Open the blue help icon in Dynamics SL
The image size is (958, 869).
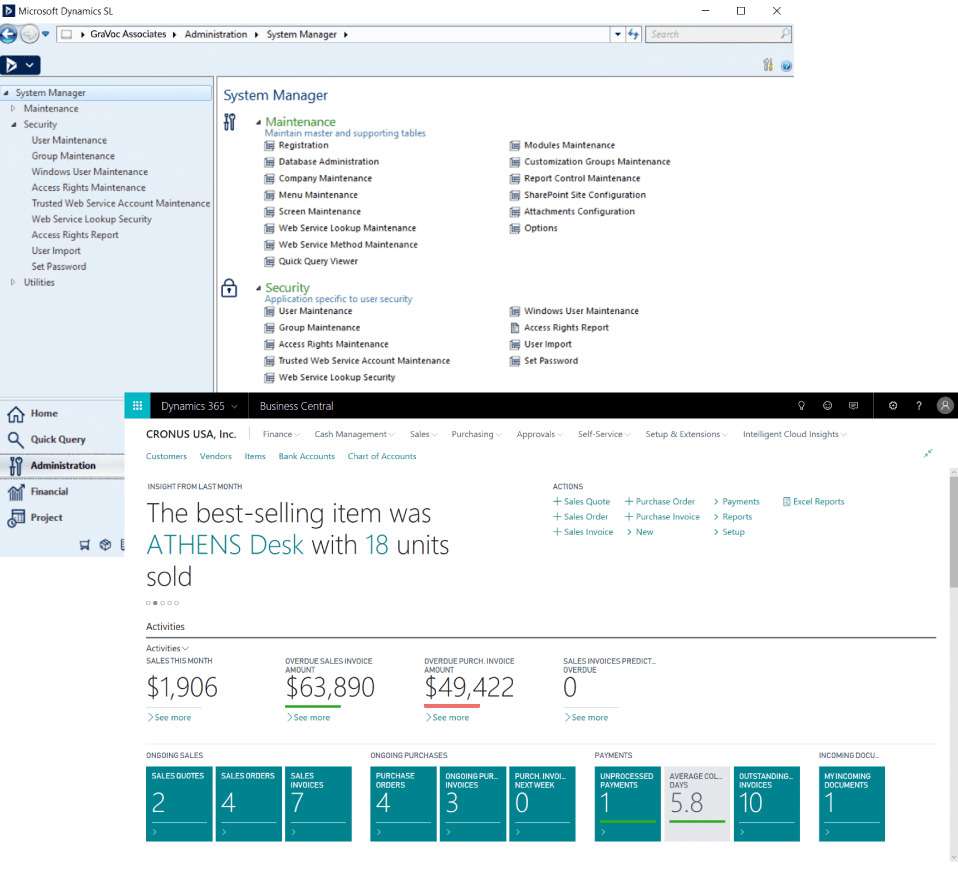(786, 66)
